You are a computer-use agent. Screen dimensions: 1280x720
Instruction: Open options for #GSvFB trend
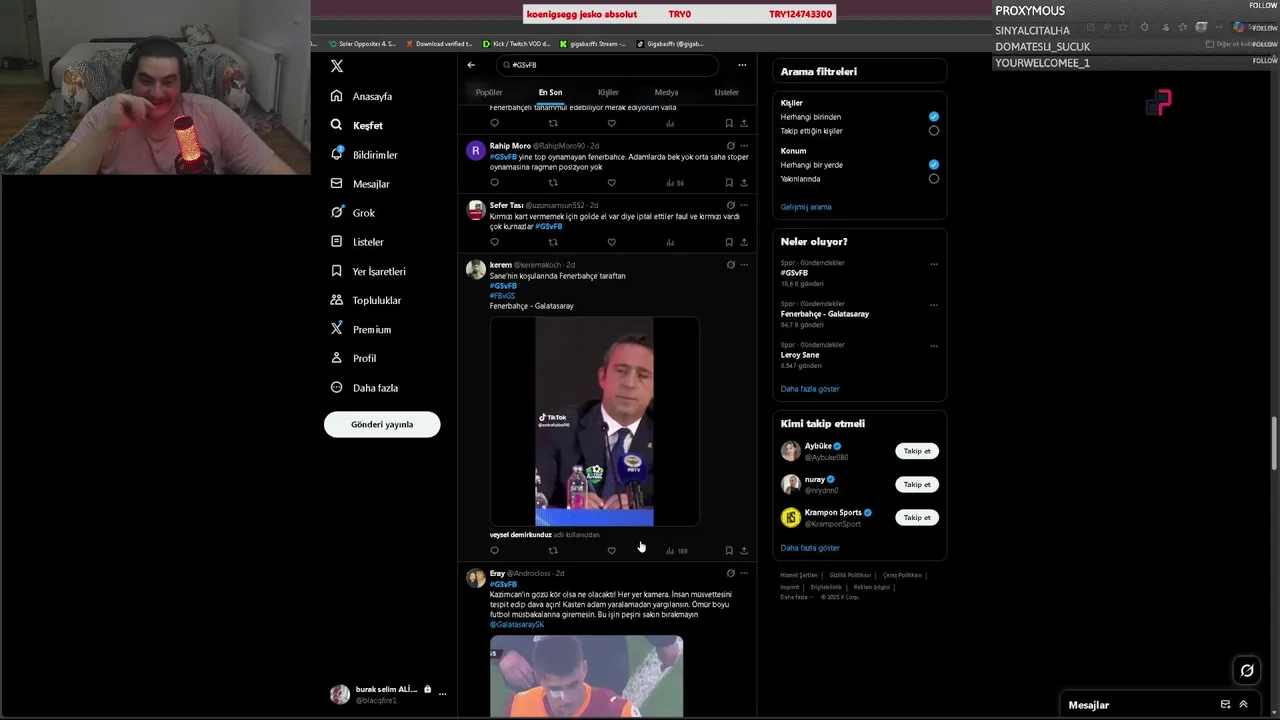click(x=934, y=264)
